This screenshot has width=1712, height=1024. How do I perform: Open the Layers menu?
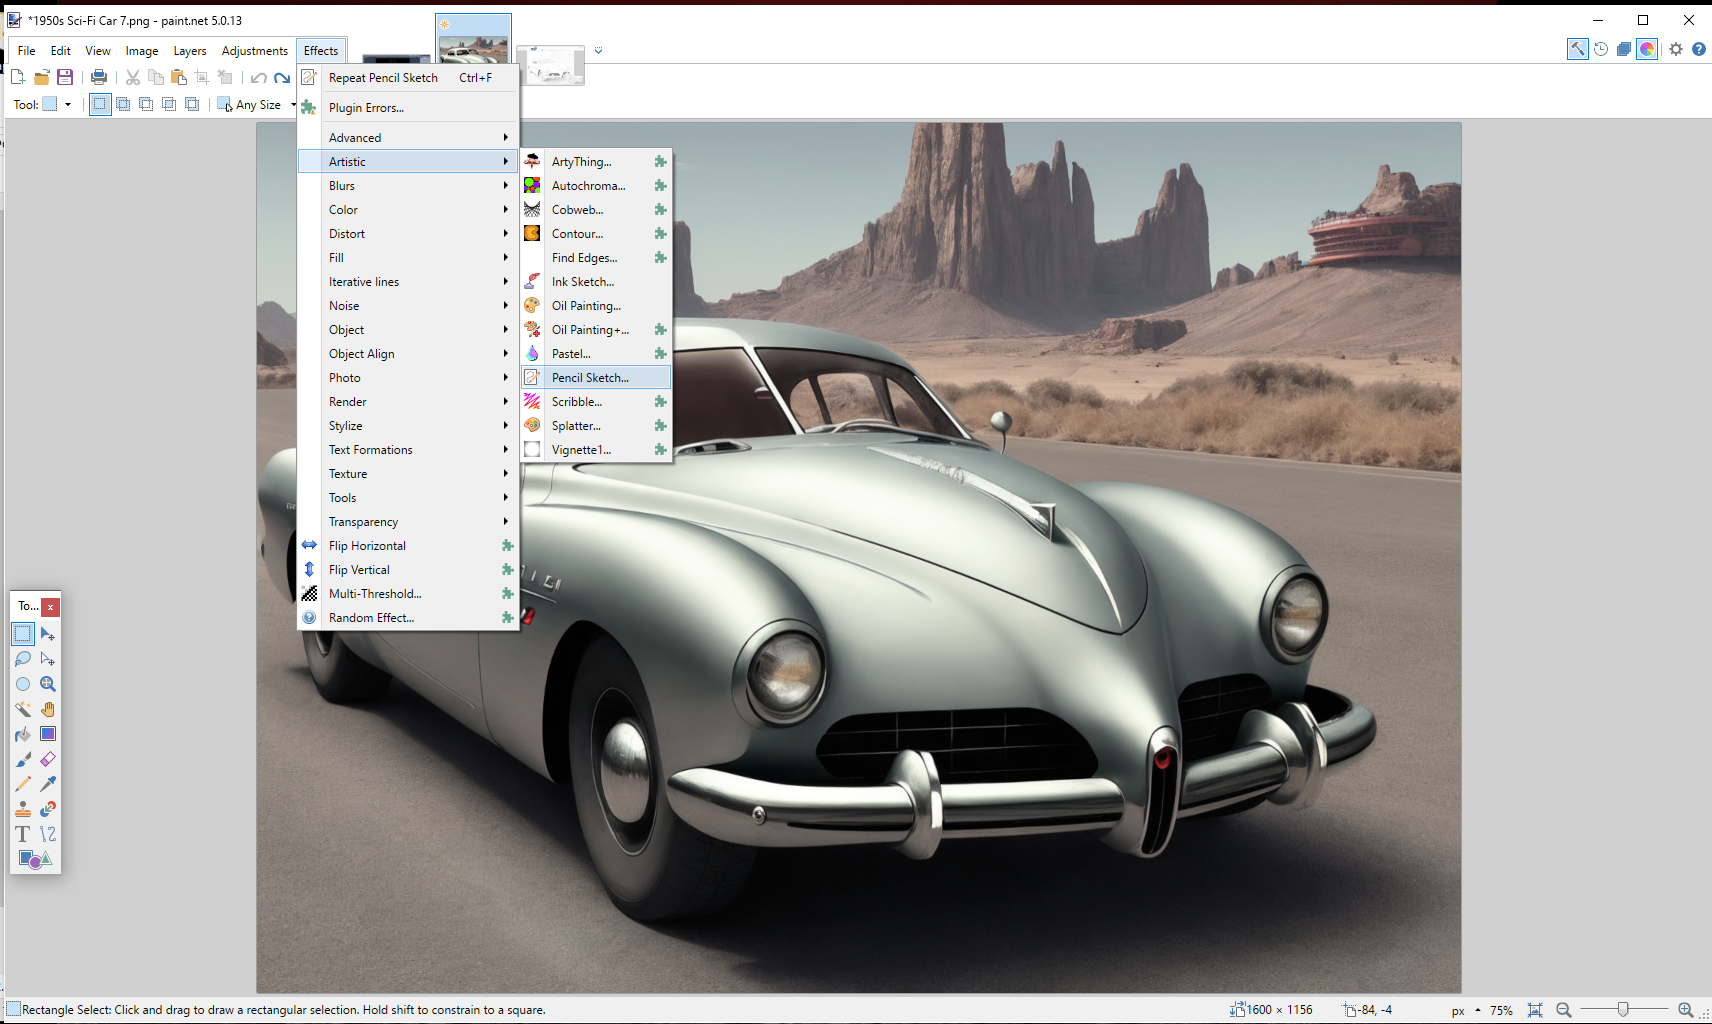tap(190, 51)
